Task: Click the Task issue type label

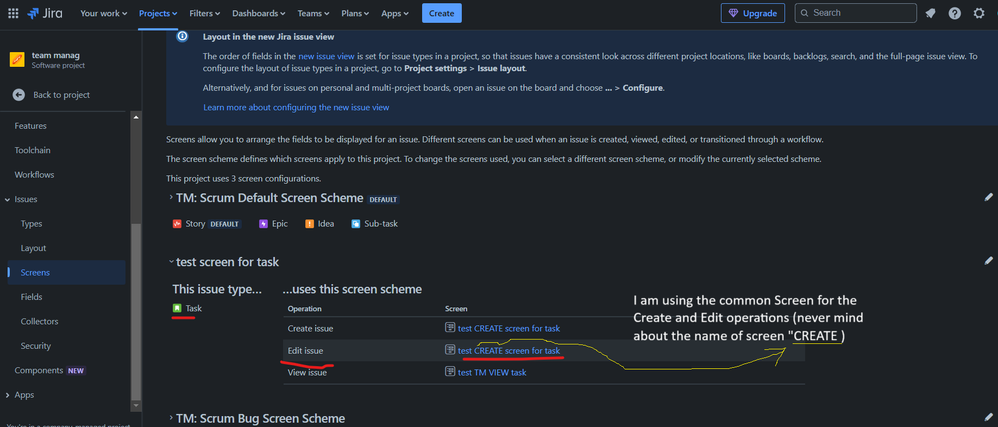Action: (x=193, y=308)
